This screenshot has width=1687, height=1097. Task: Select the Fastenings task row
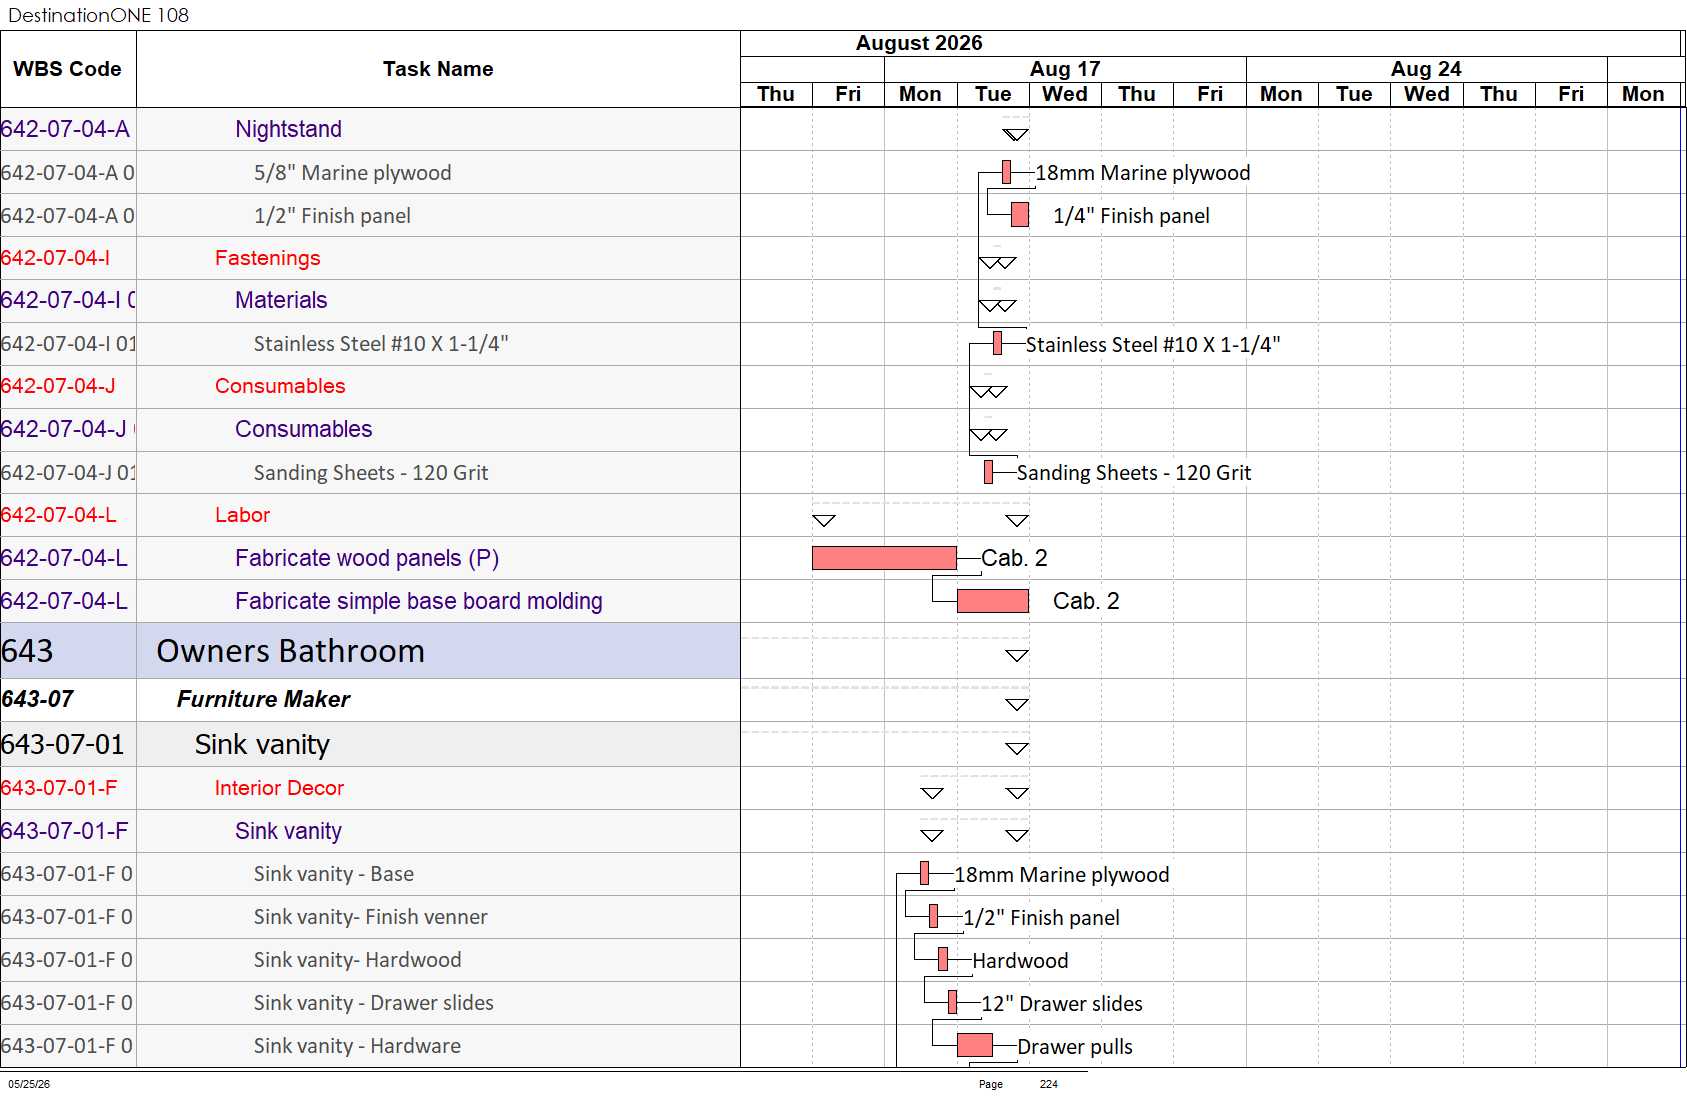(370, 258)
